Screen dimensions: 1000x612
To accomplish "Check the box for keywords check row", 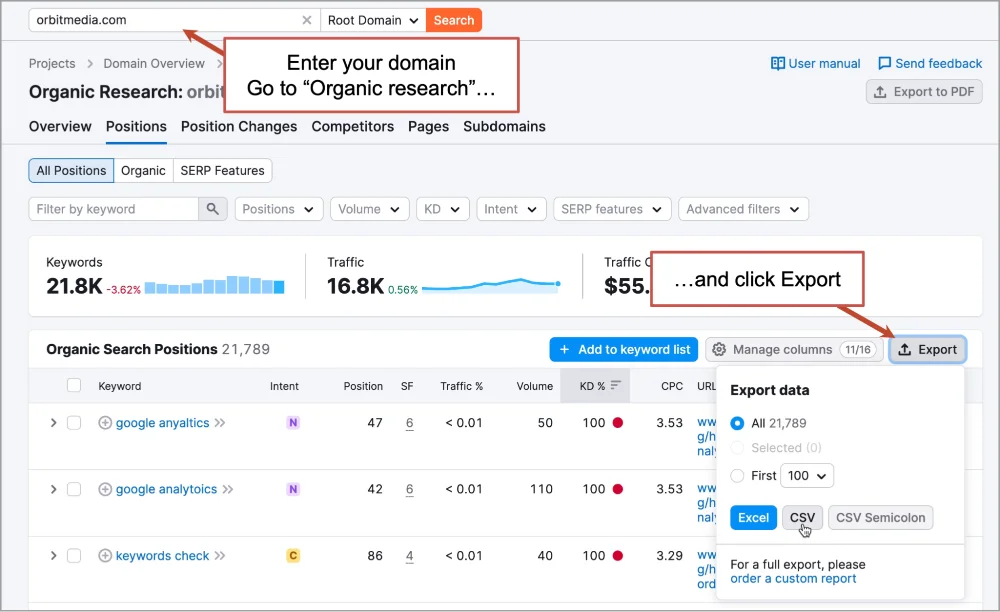I will coord(74,555).
